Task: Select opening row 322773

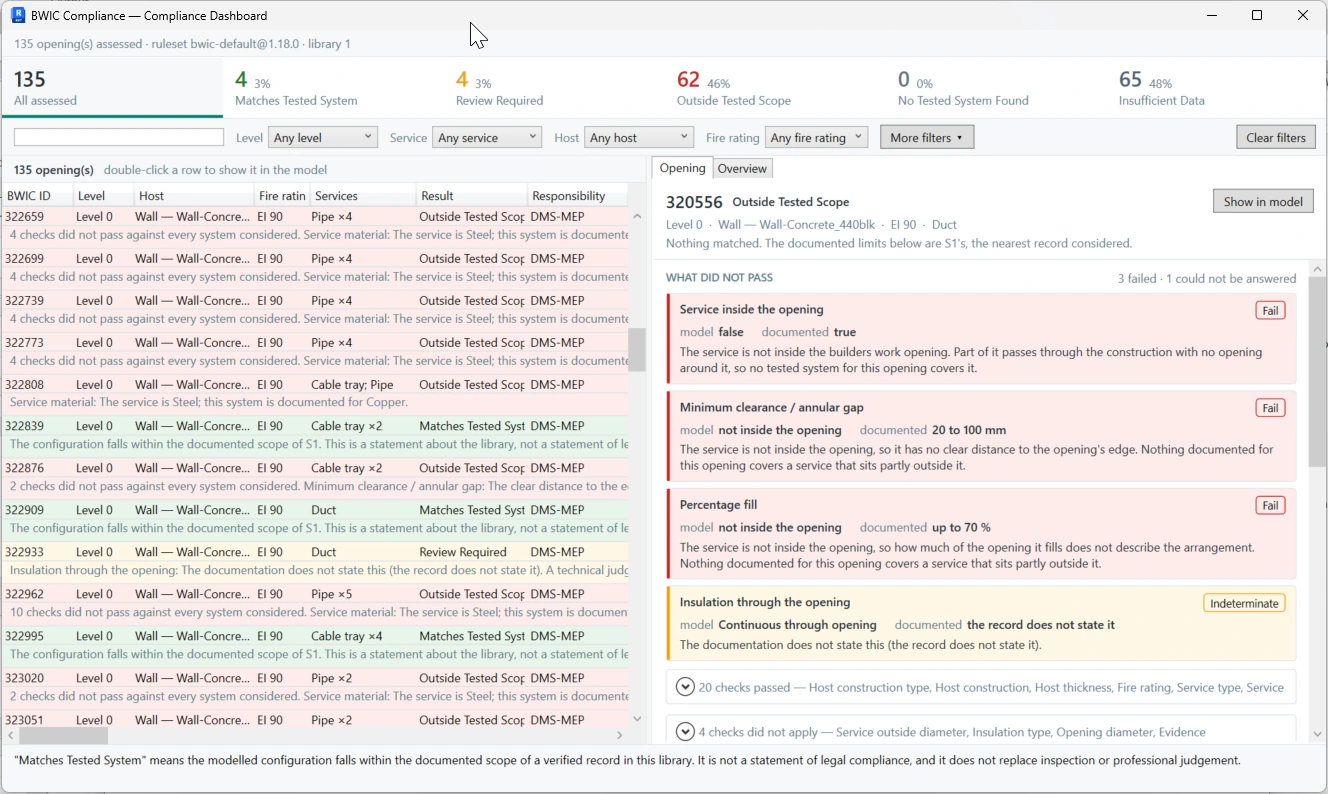Action: tap(315, 352)
